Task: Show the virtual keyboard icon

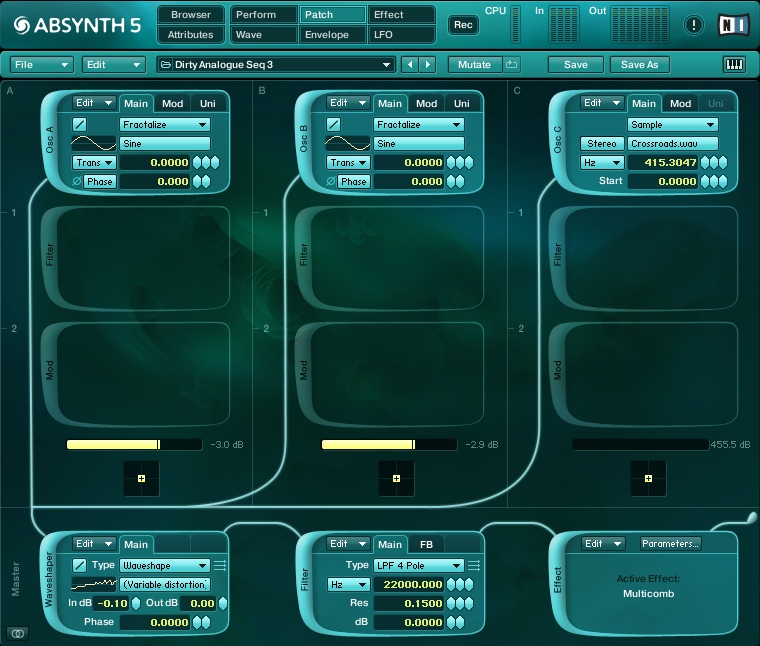Action: (734, 64)
